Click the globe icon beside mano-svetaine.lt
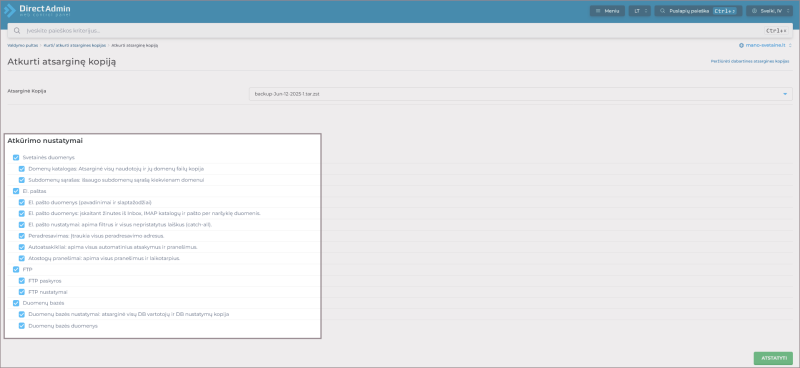800x368 pixels. point(741,45)
